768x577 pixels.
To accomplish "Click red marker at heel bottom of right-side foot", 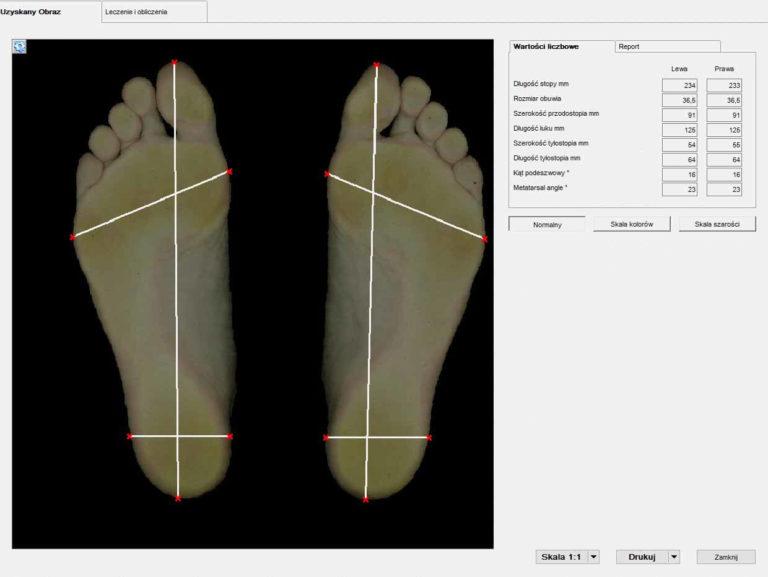I will 365,500.
